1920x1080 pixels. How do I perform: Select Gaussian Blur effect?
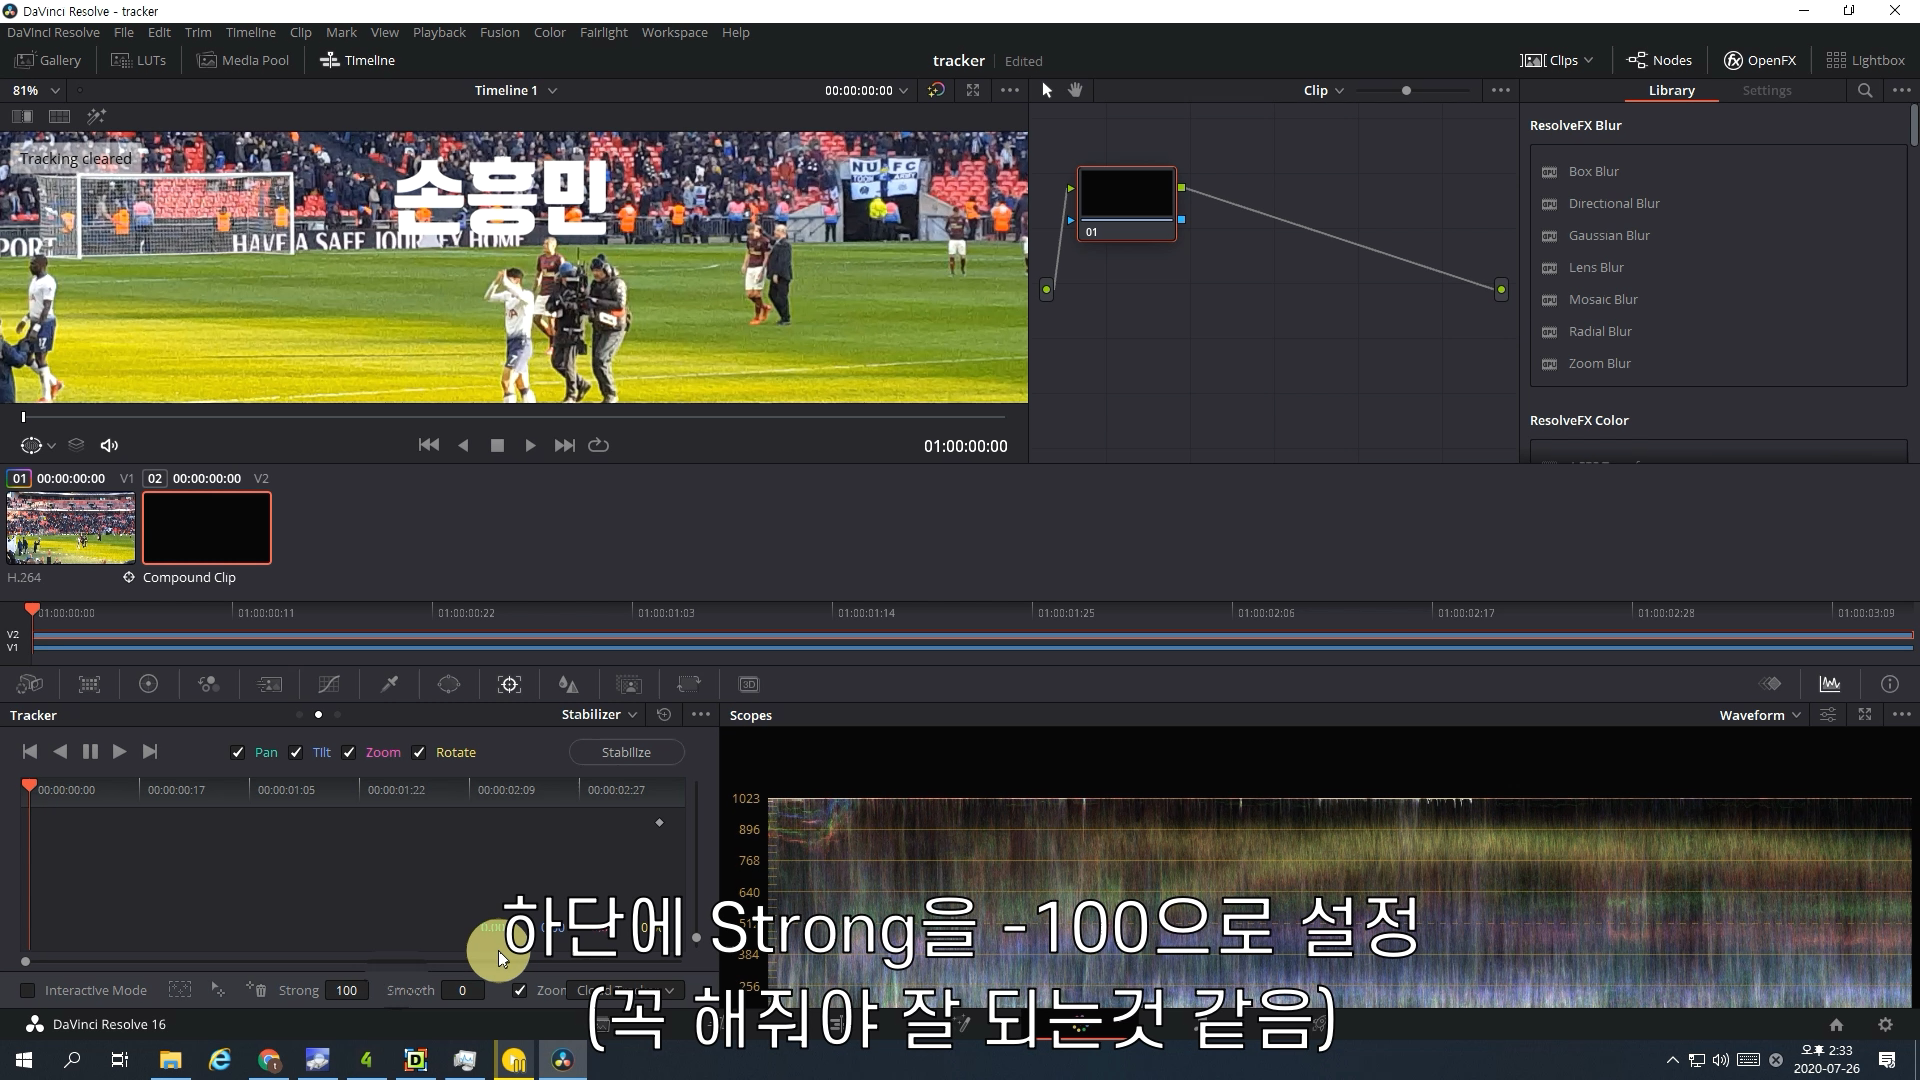pyautogui.click(x=1608, y=235)
